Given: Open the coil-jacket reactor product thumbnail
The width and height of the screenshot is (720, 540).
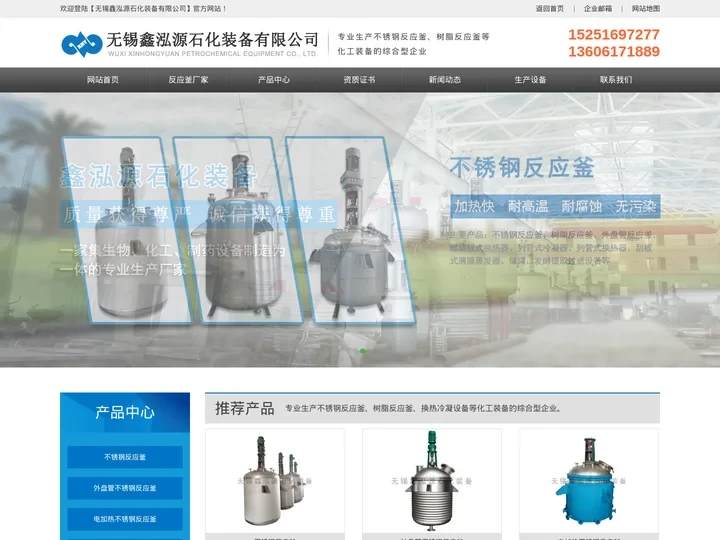Looking at the screenshot, I should coord(432,481).
